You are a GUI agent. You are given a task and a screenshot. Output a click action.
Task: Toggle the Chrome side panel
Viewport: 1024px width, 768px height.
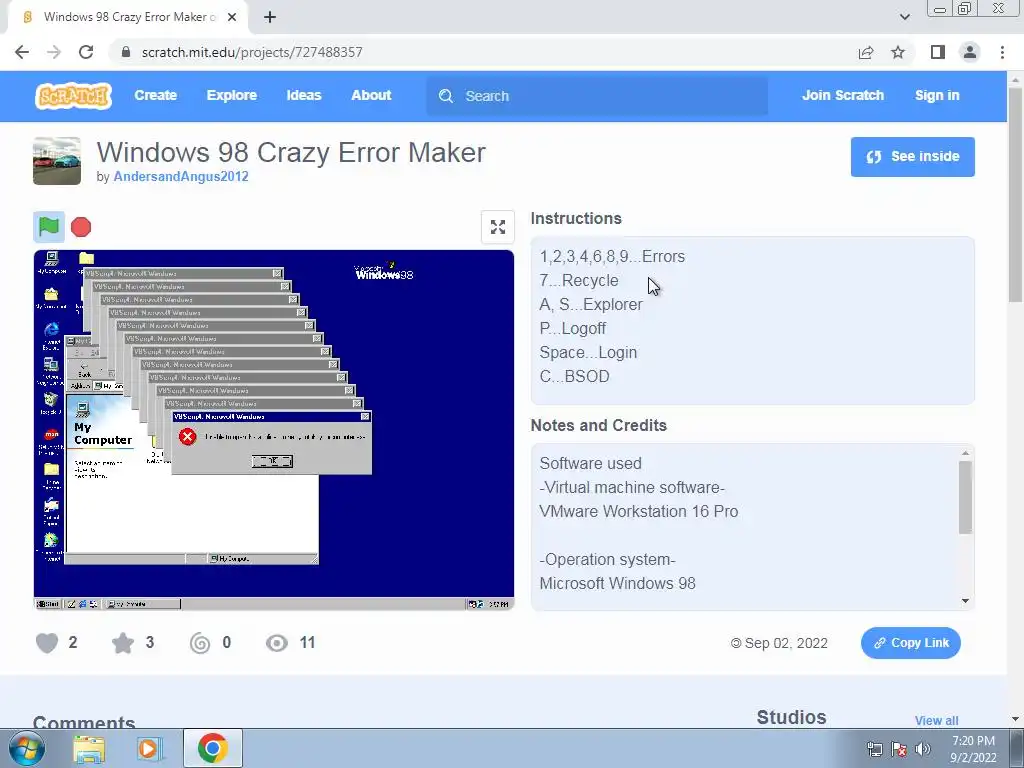pos(938,52)
